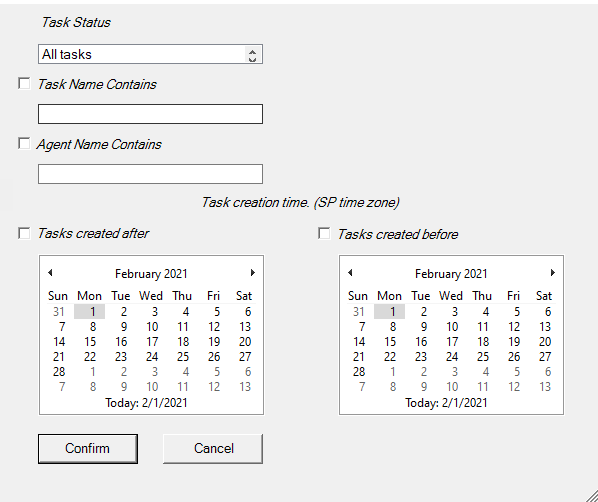The width and height of the screenshot is (598, 502).
Task: Click 'Today: 2/1/2021' in created-after calendar
Action: click(146, 403)
